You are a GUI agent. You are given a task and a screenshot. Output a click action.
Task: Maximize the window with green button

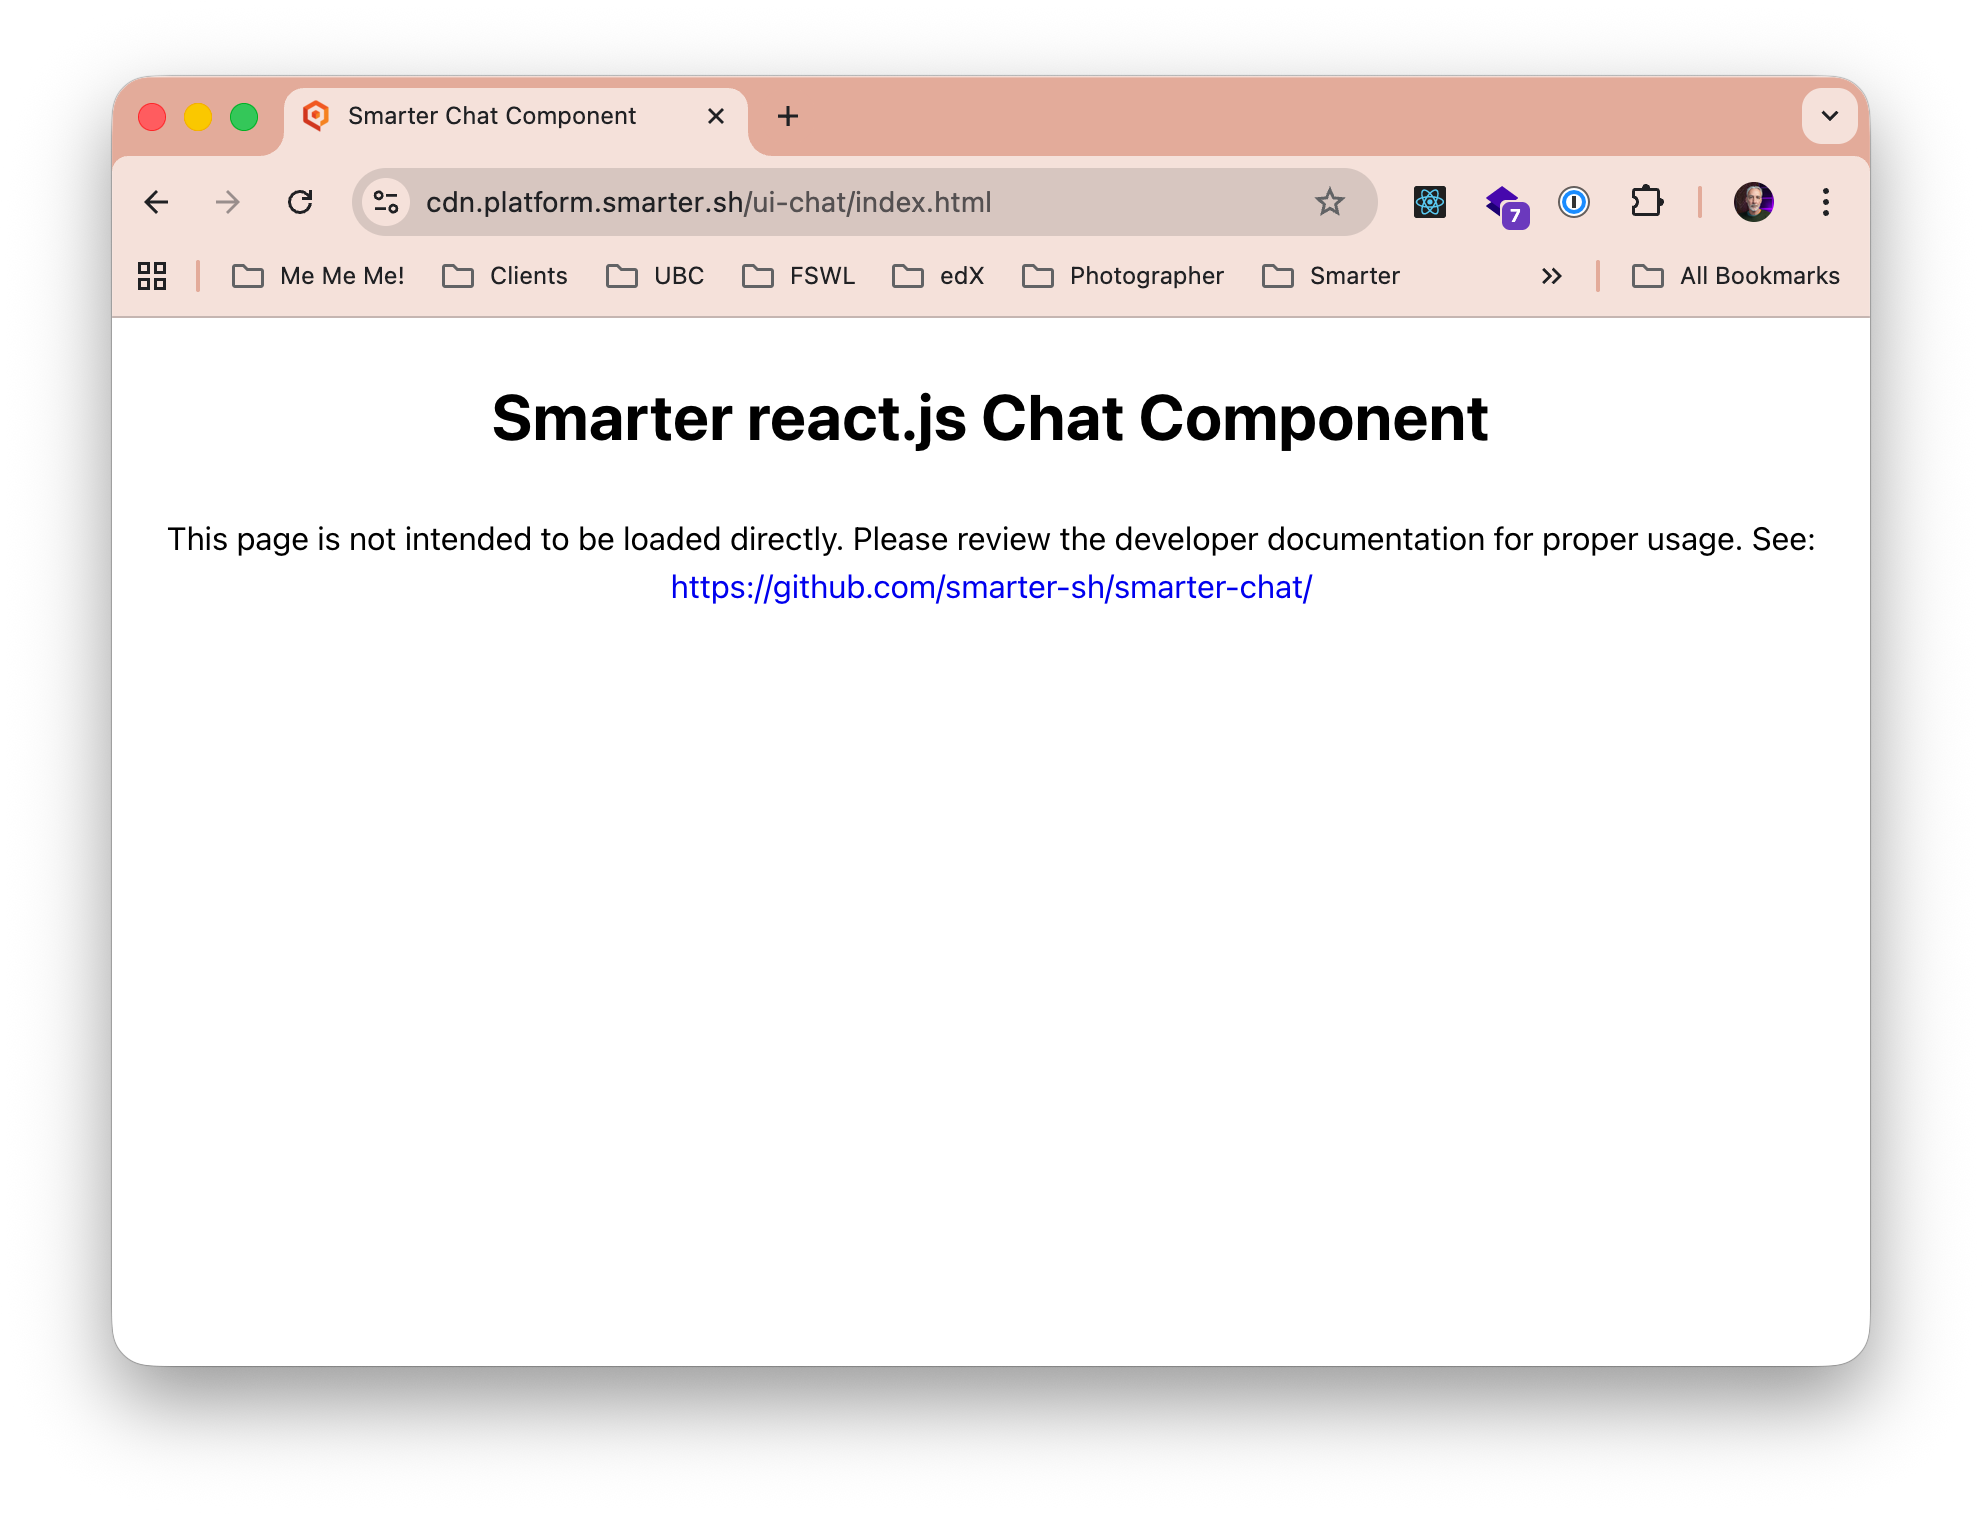[x=244, y=117]
